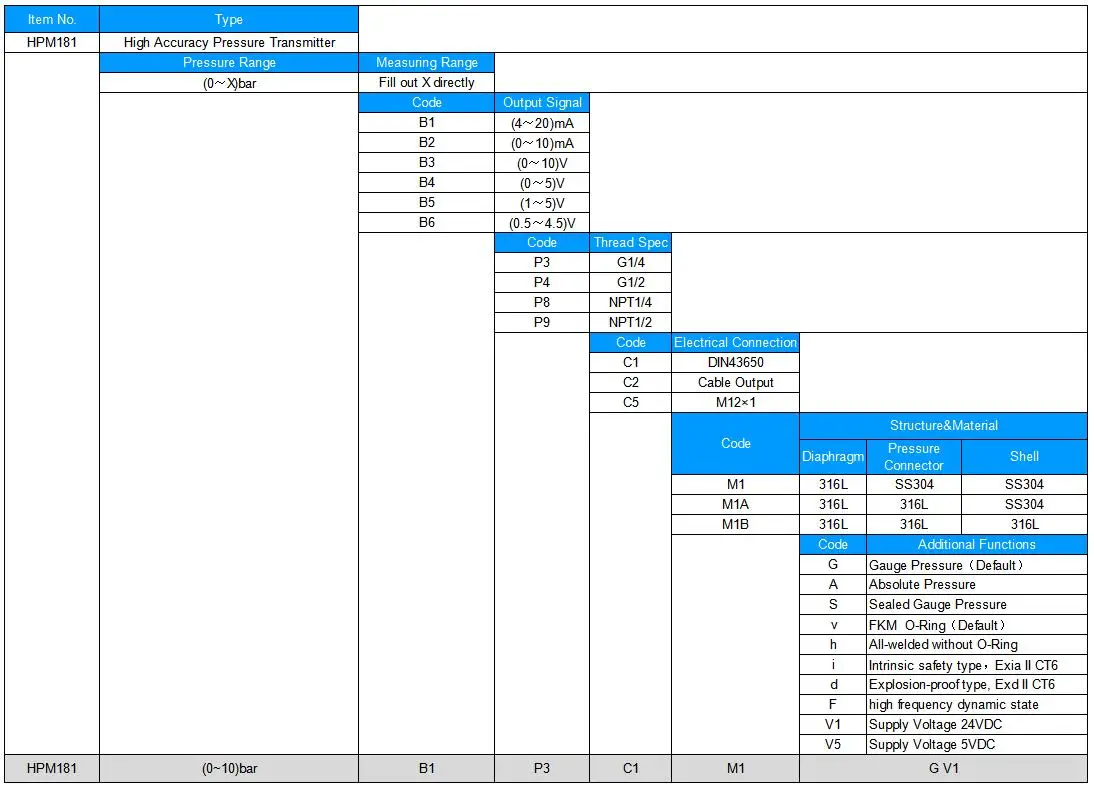Click the Pressure Range header

tap(229, 62)
